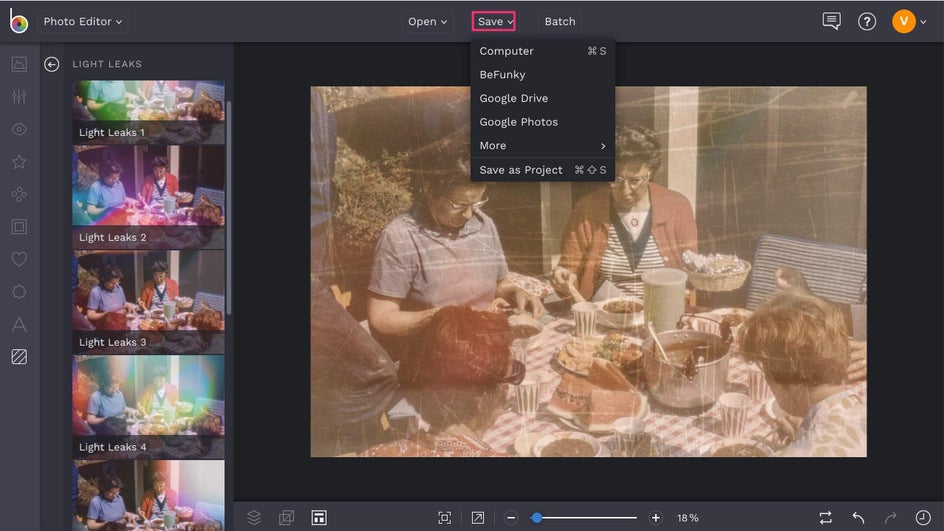Toggle the Save dropdown menu

tap(494, 22)
